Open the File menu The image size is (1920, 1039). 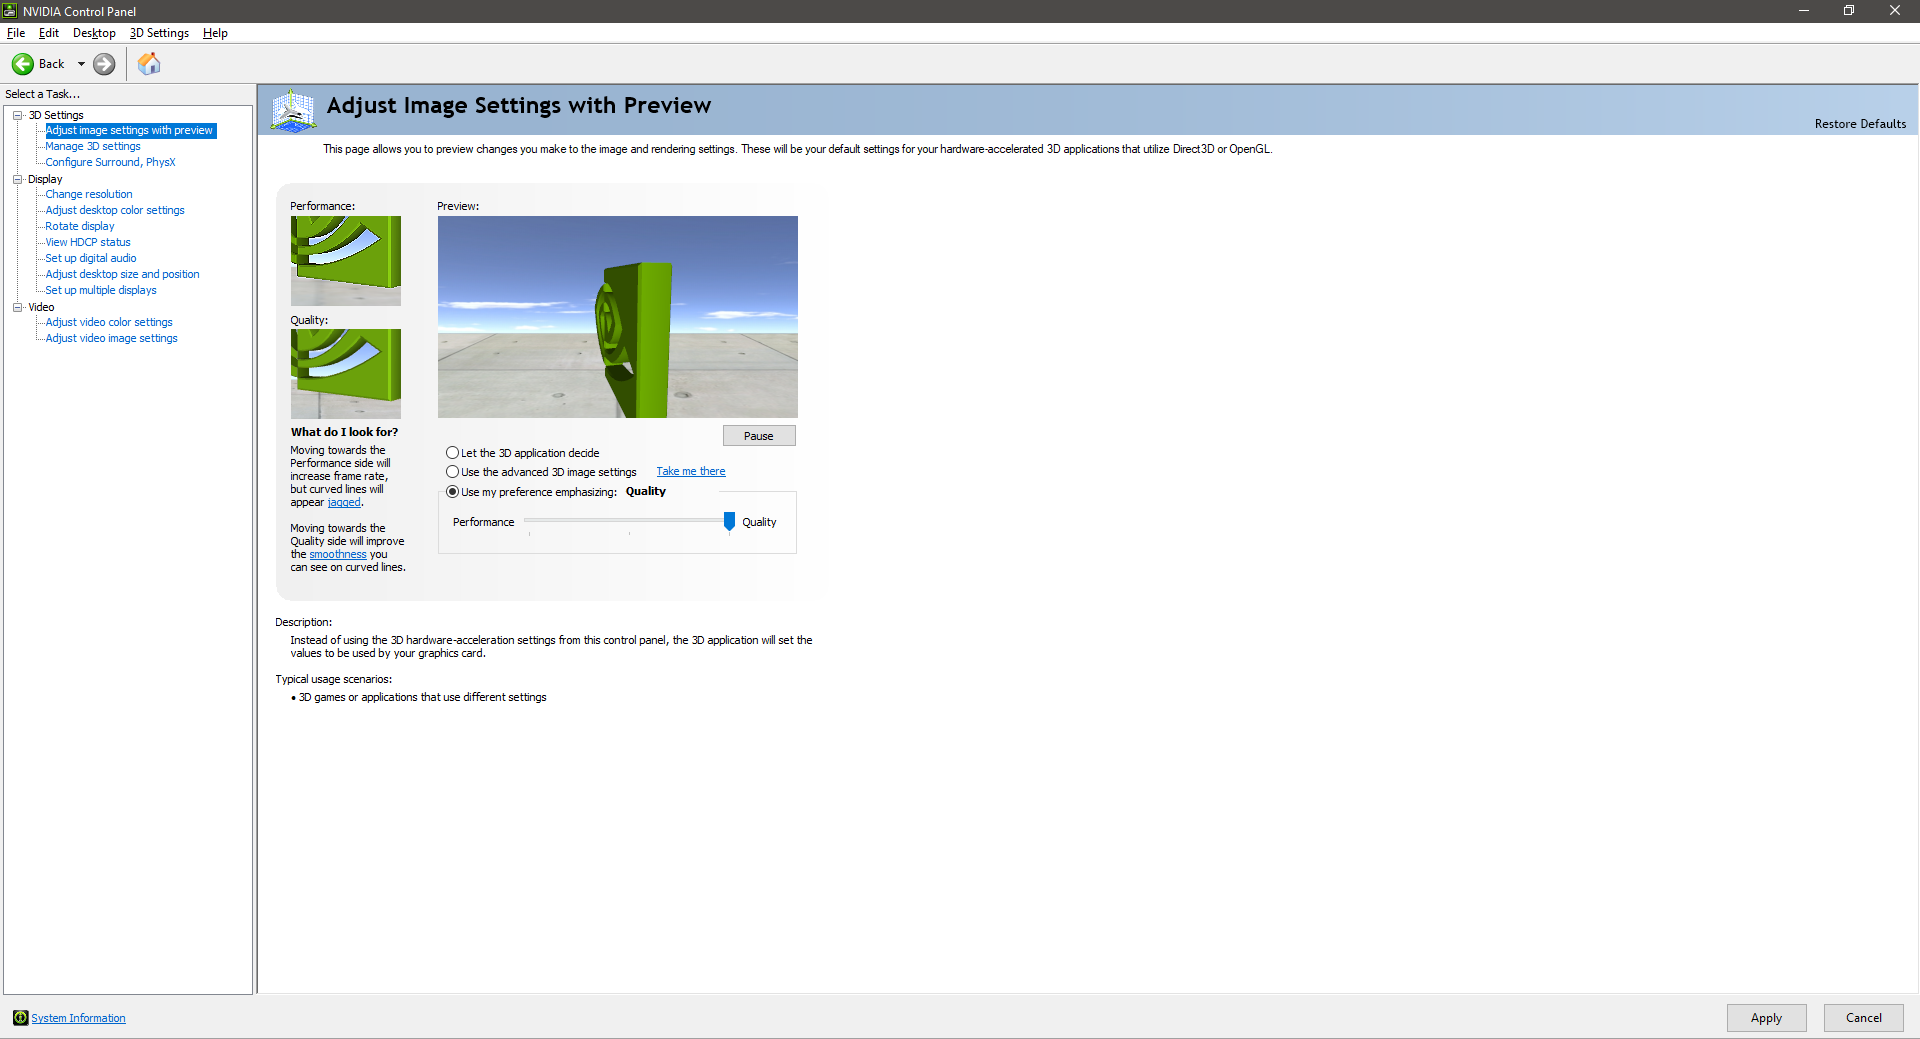16,33
